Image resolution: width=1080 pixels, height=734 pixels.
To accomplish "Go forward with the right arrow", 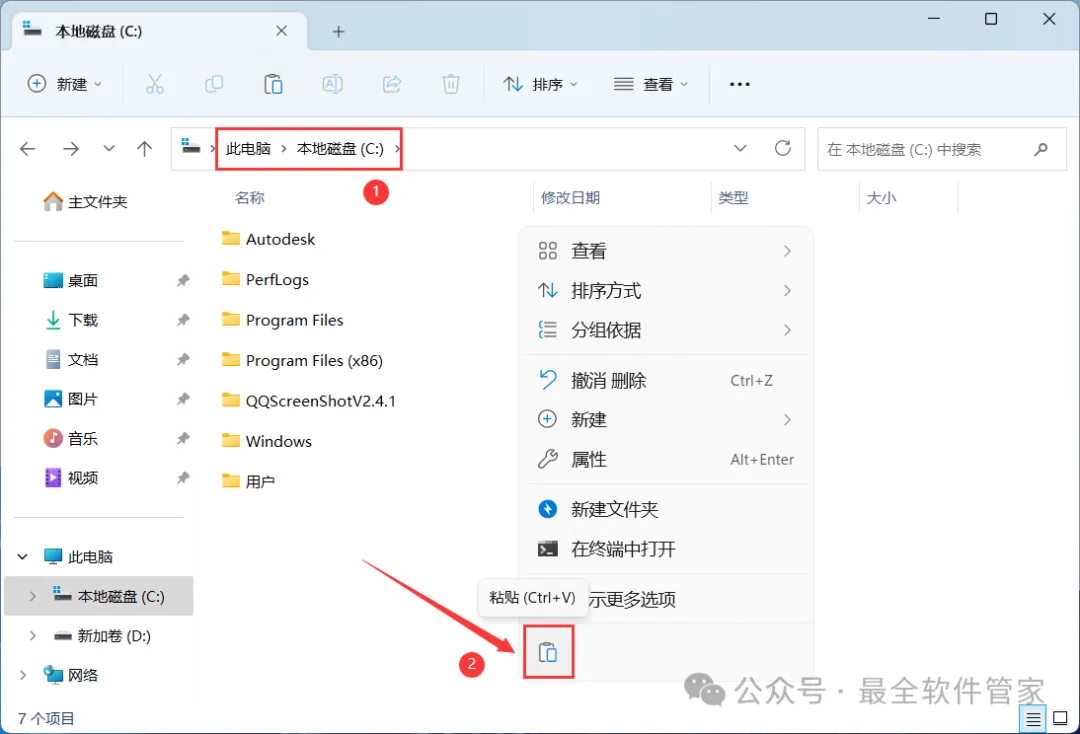I will 71,149.
